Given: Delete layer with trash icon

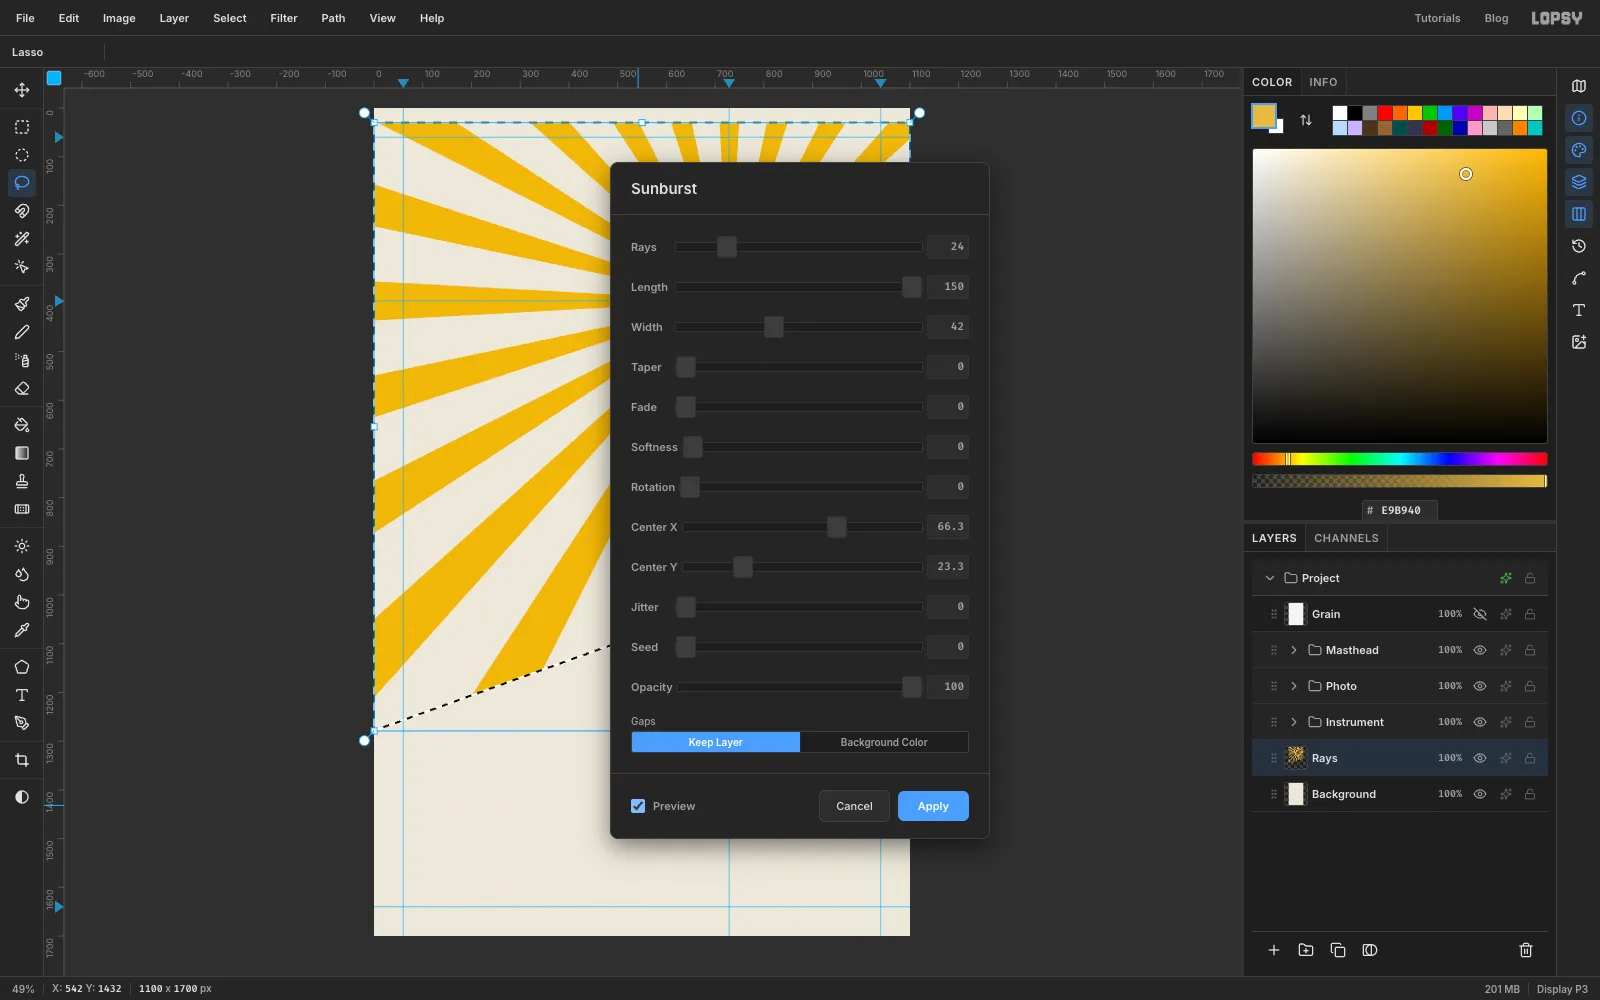Looking at the screenshot, I should 1526,950.
